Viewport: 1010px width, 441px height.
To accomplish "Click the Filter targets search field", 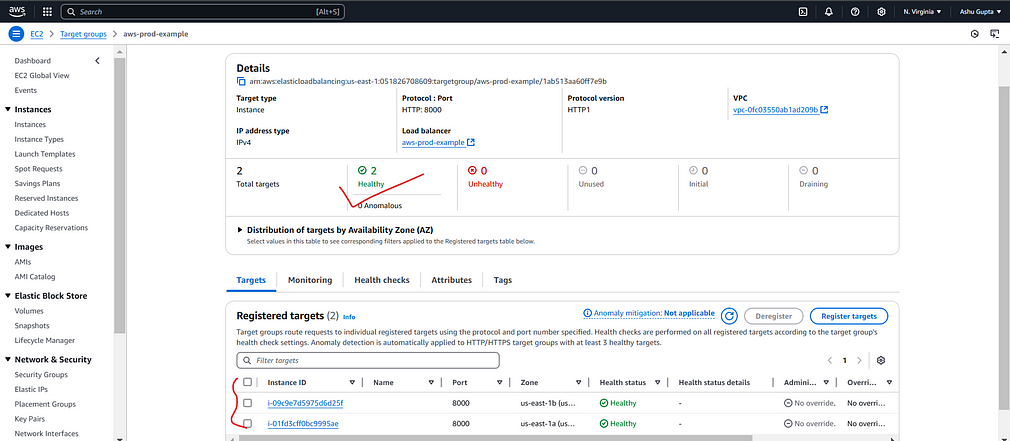I will coord(368,361).
